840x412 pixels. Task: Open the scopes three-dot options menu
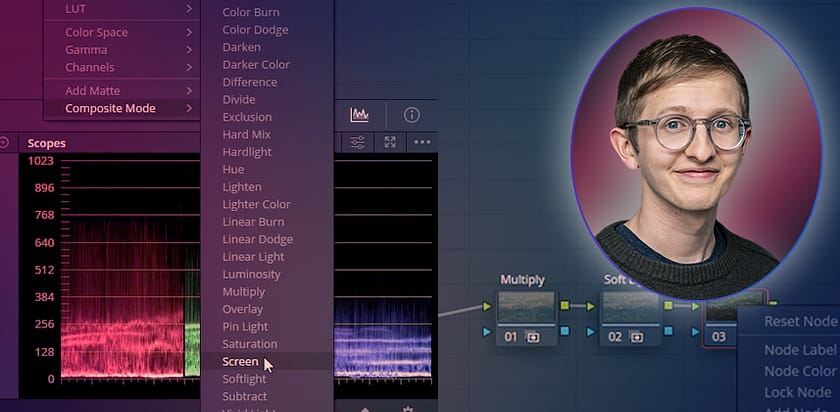click(422, 143)
